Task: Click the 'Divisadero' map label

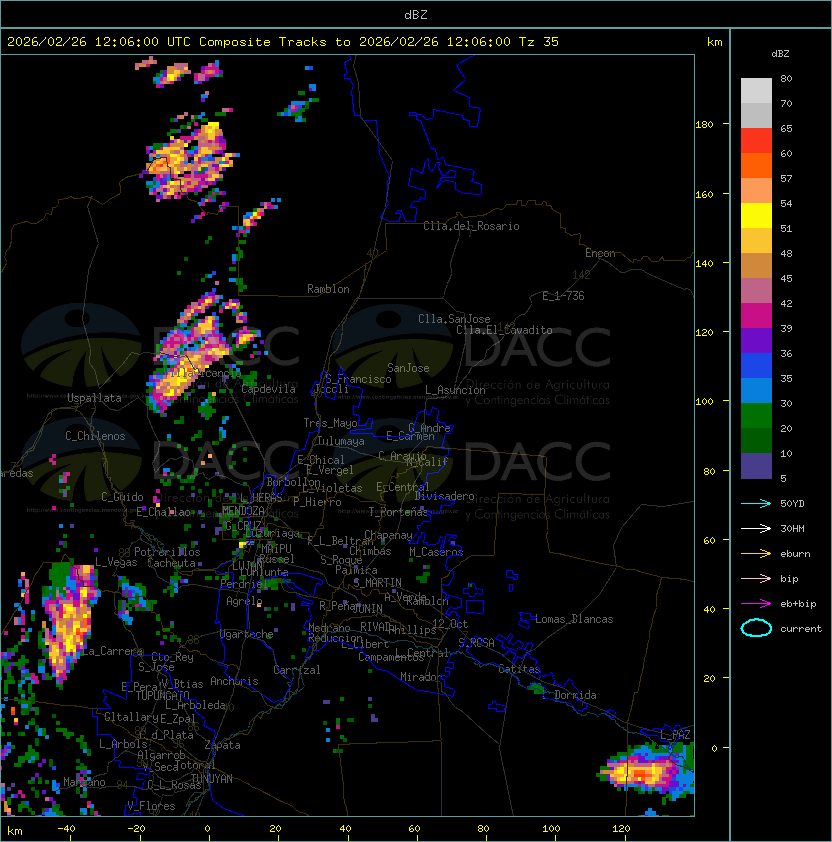Action: coord(445,496)
